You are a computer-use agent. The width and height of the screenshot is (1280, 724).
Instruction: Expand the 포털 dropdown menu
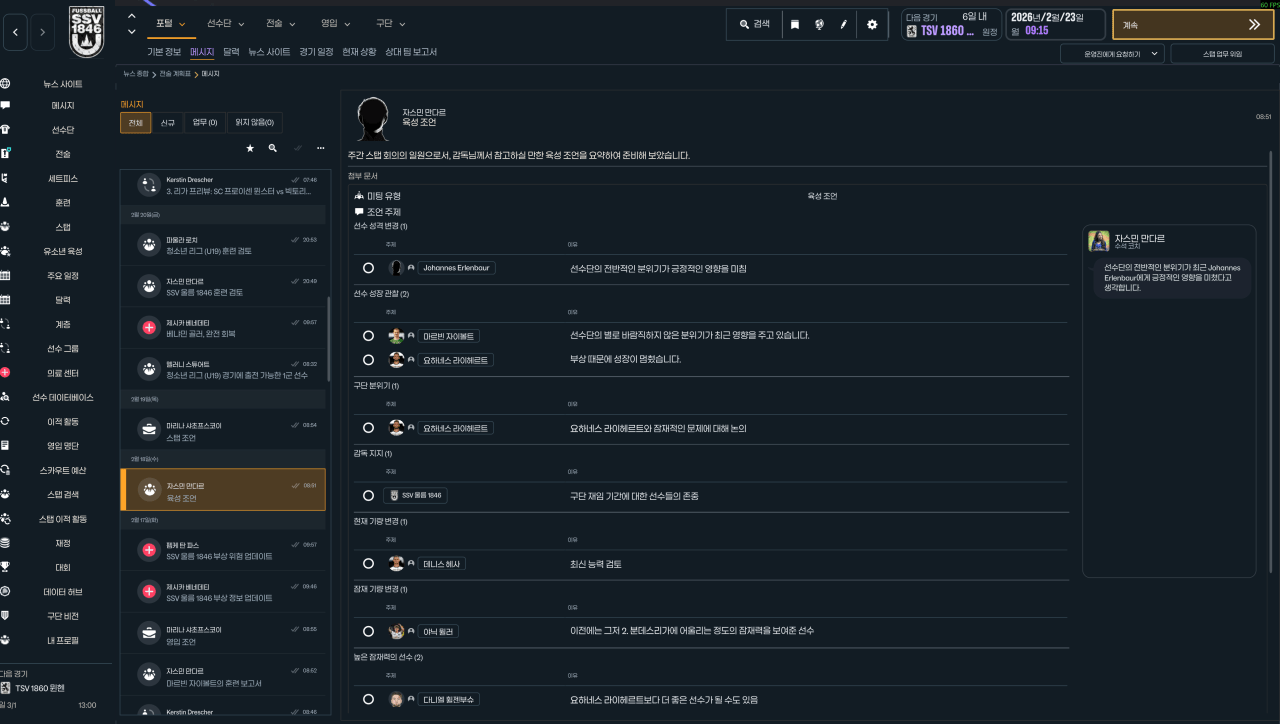pos(171,23)
